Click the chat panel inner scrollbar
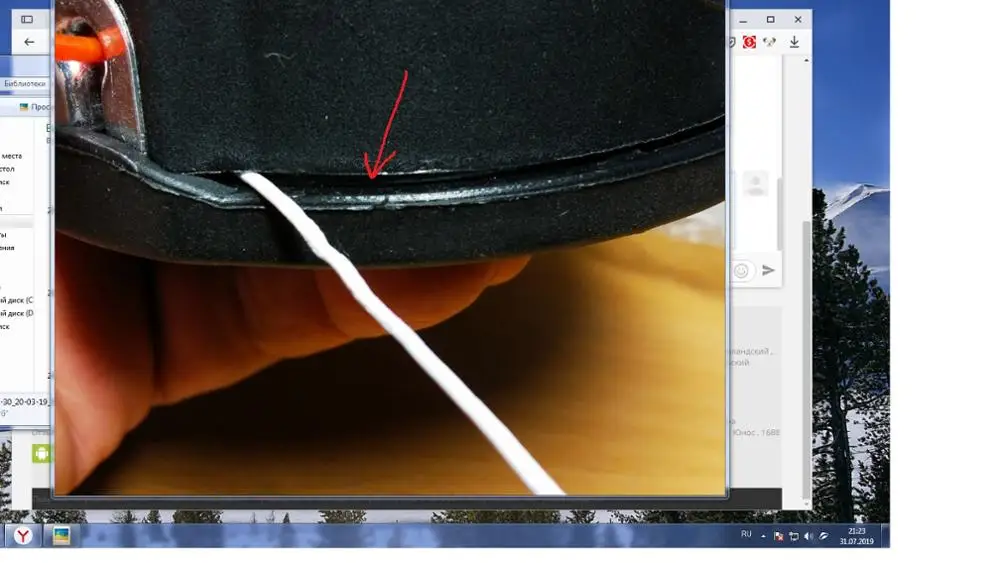Screen dimensions: 1000x563 (779, 214)
